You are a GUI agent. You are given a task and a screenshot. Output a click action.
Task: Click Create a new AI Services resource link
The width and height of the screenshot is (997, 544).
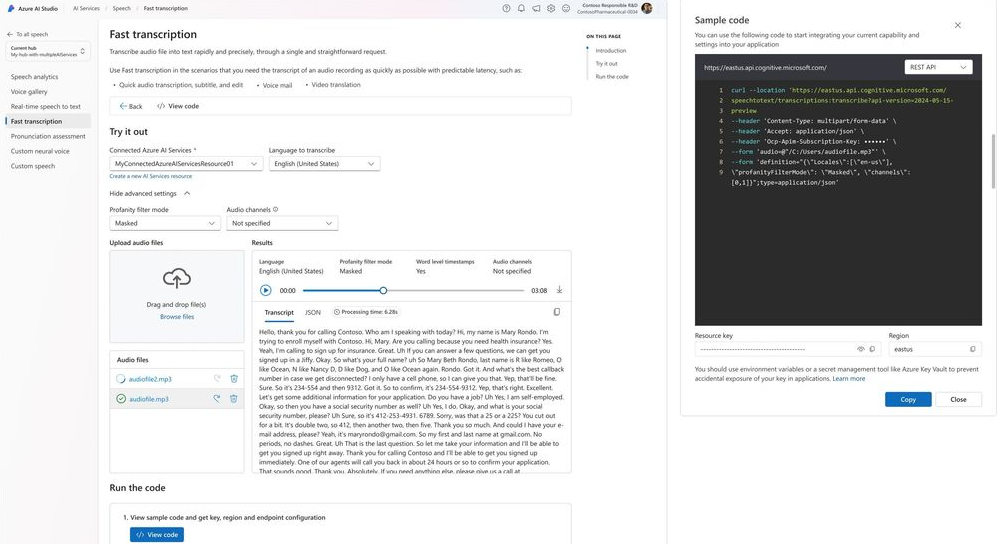[x=151, y=176]
